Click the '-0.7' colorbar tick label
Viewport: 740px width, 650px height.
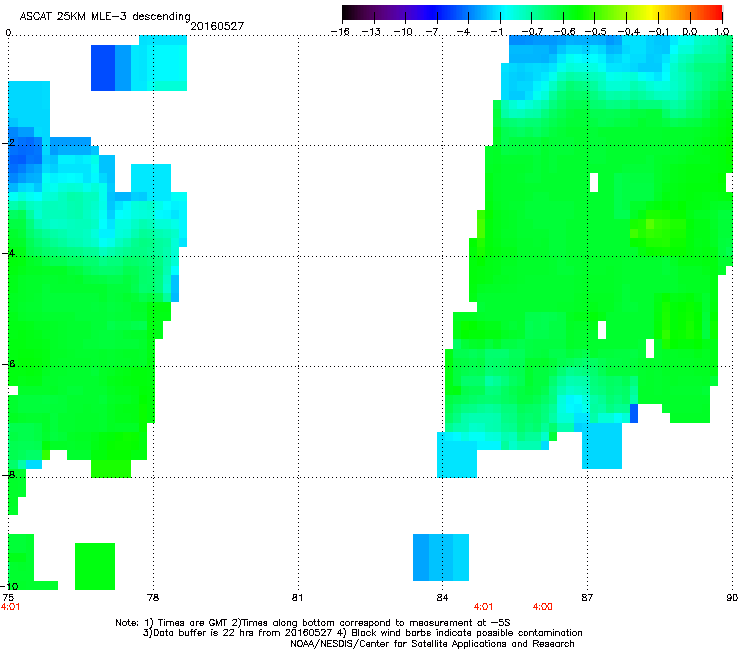[532, 32]
